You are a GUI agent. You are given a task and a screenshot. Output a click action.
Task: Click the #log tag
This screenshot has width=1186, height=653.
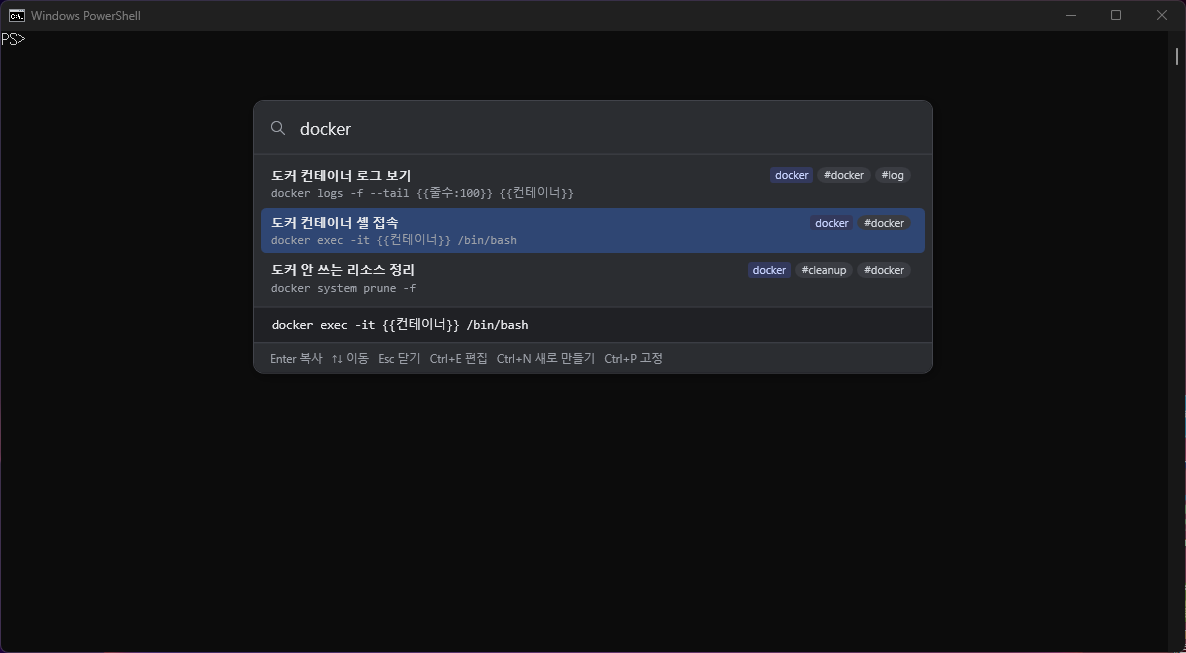(x=893, y=176)
